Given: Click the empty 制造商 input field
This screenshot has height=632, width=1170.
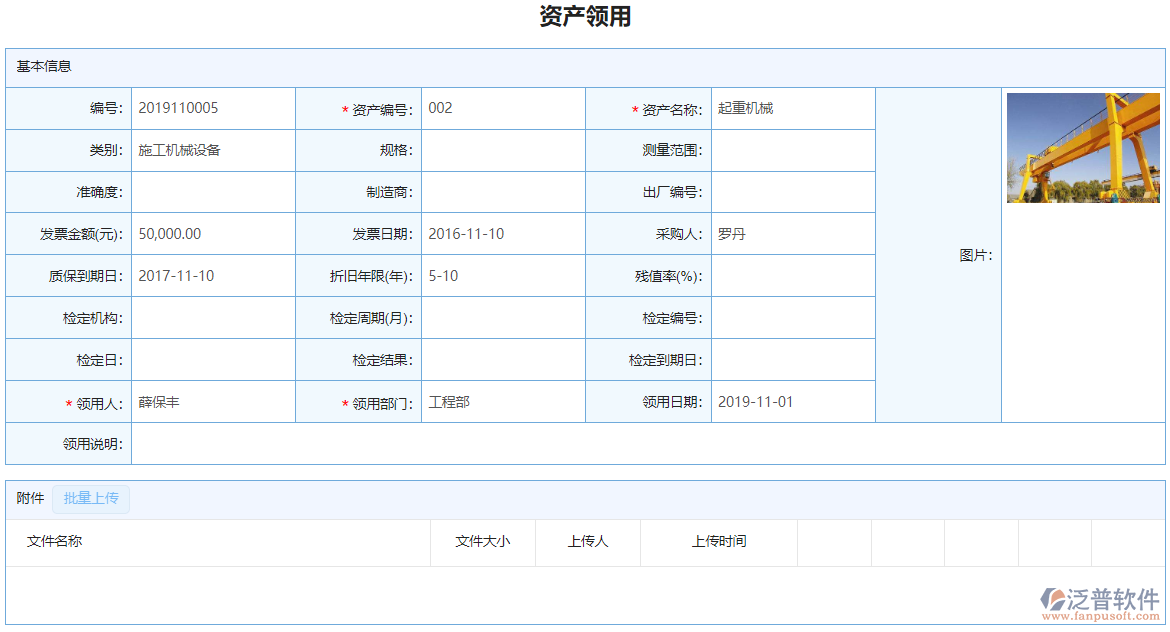Looking at the screenshot, I should pyautogui.click(x=502, y=192).
